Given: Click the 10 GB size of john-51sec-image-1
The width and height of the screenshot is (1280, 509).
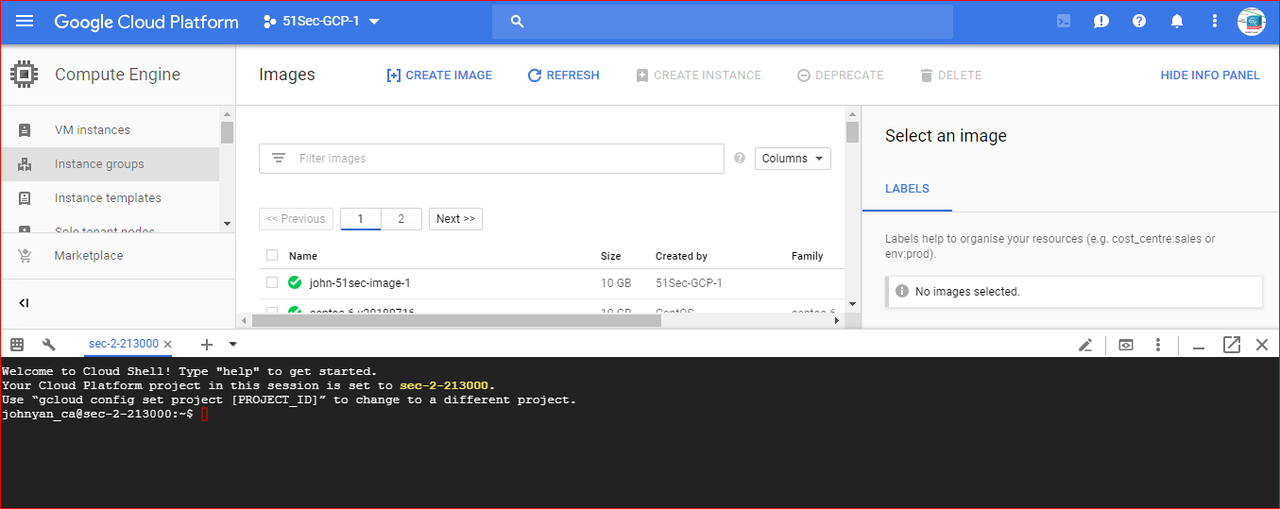Looking at the screenshot, I should [x=616, y=283].
